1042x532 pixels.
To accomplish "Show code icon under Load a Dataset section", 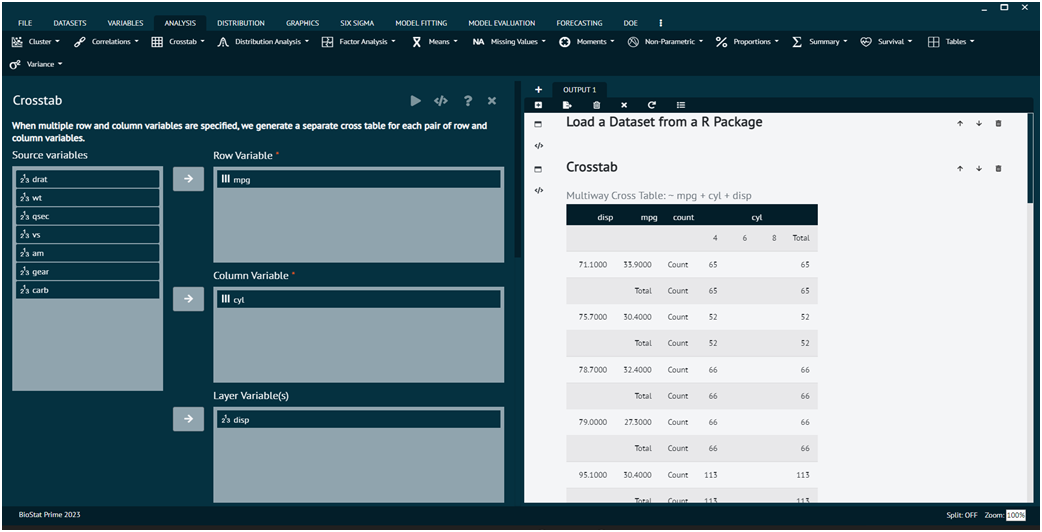I will coord(539,145).
